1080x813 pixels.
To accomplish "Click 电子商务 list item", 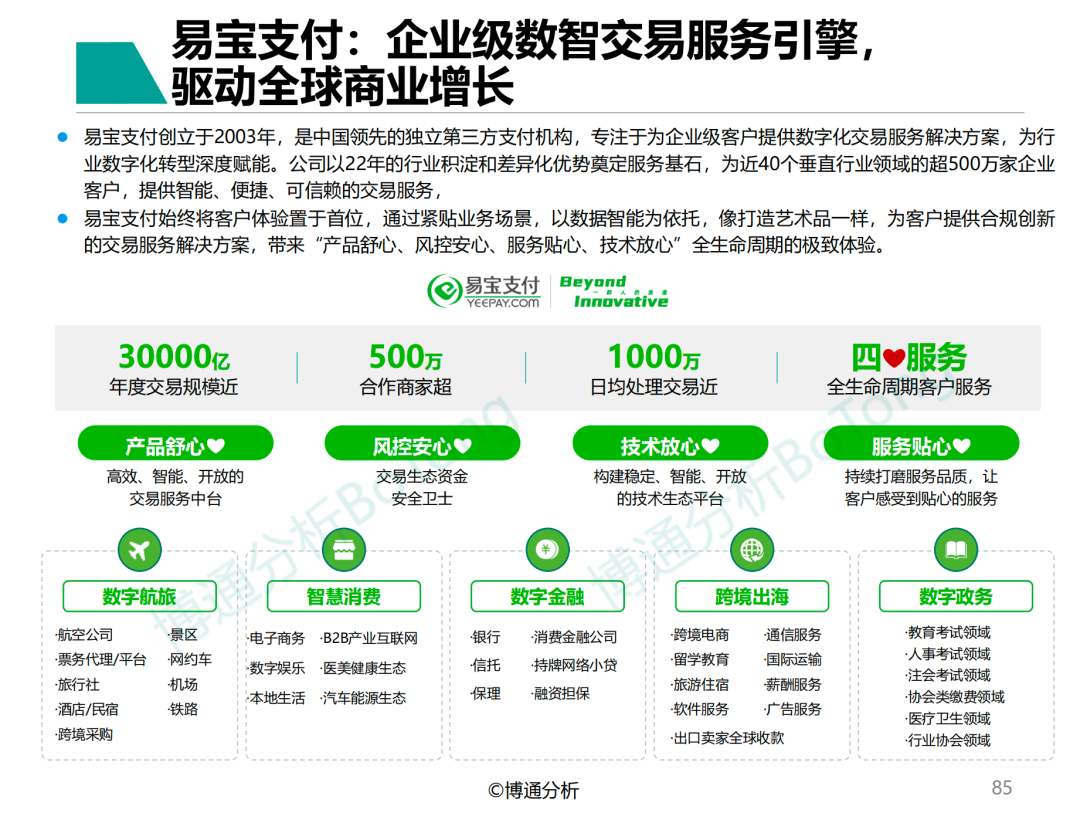I will 277,638.
